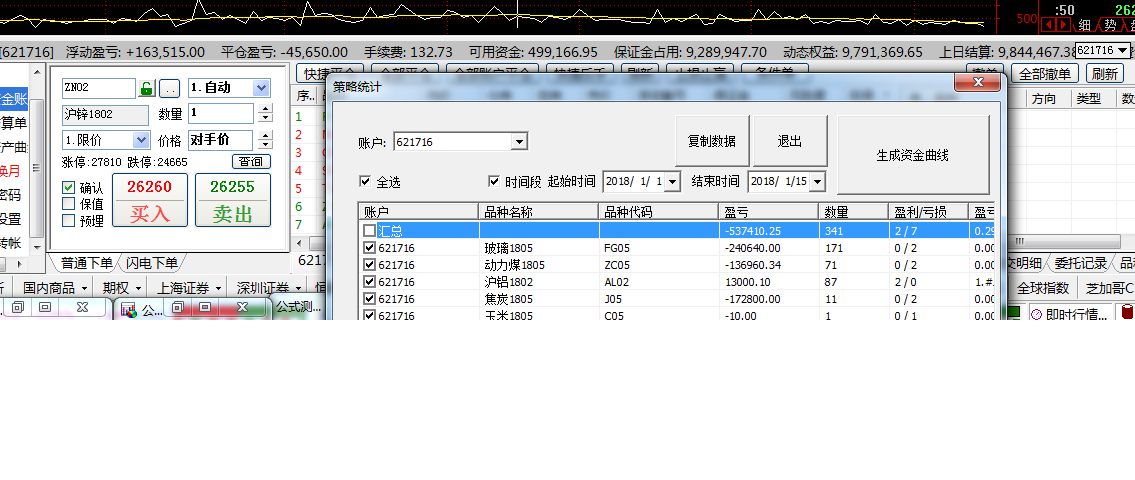1135x480 pixels.
Task: Click the colorful icon on the 公... window tab
Action: tap(129, 309)
